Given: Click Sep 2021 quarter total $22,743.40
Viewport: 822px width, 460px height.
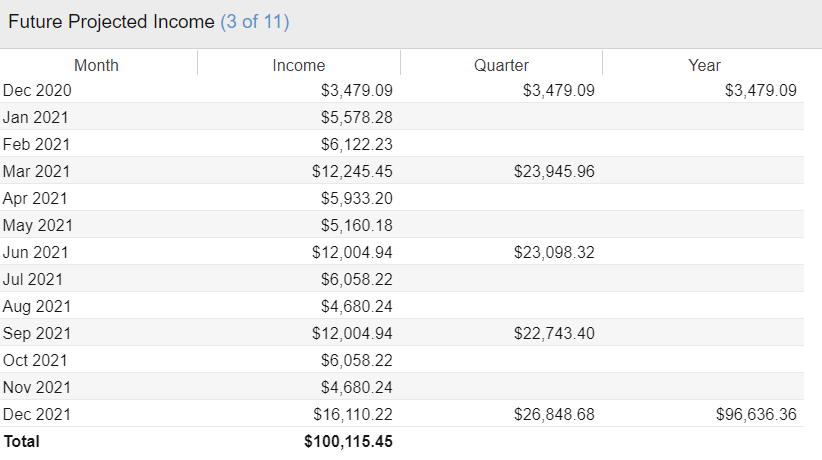Looking at the screenshot, I should click(x=554, y=333).
